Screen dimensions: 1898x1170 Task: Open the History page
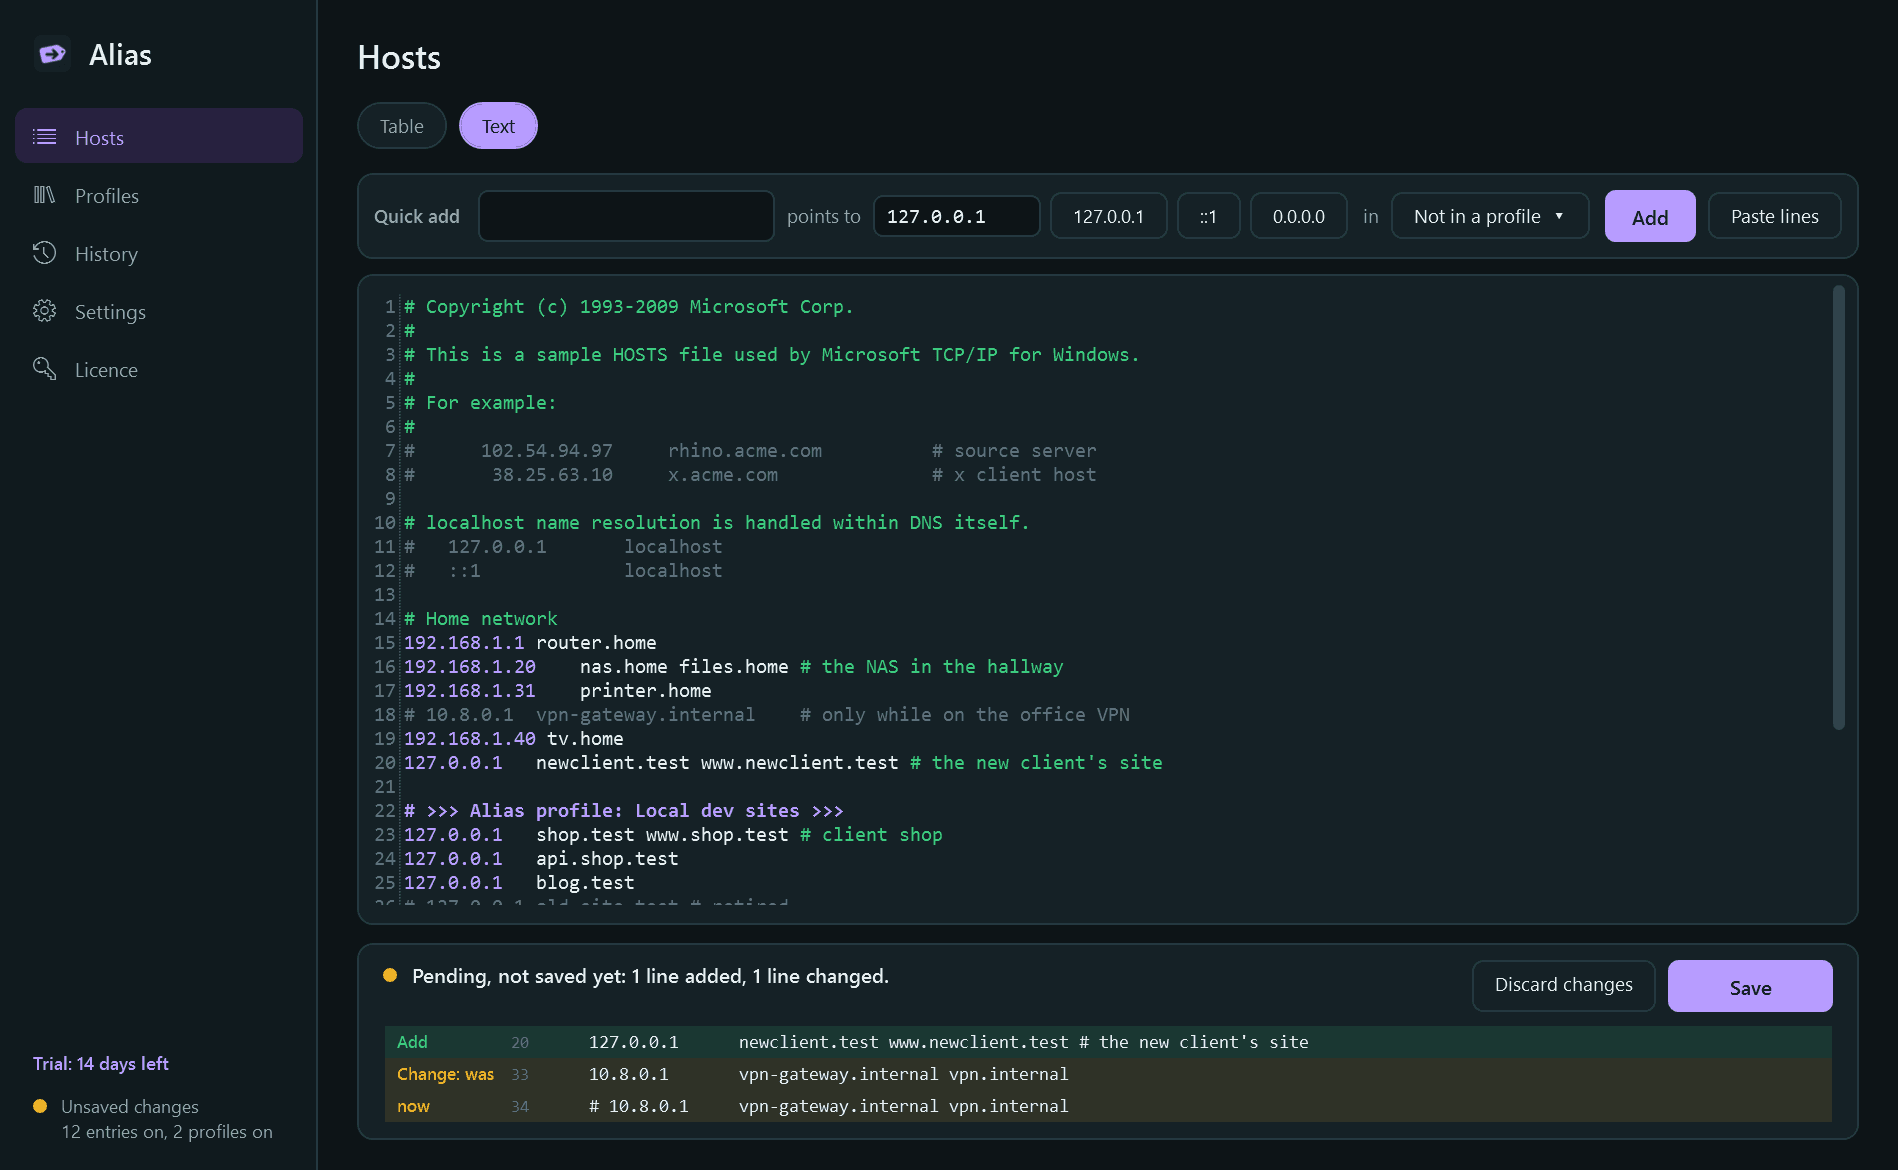159,253
